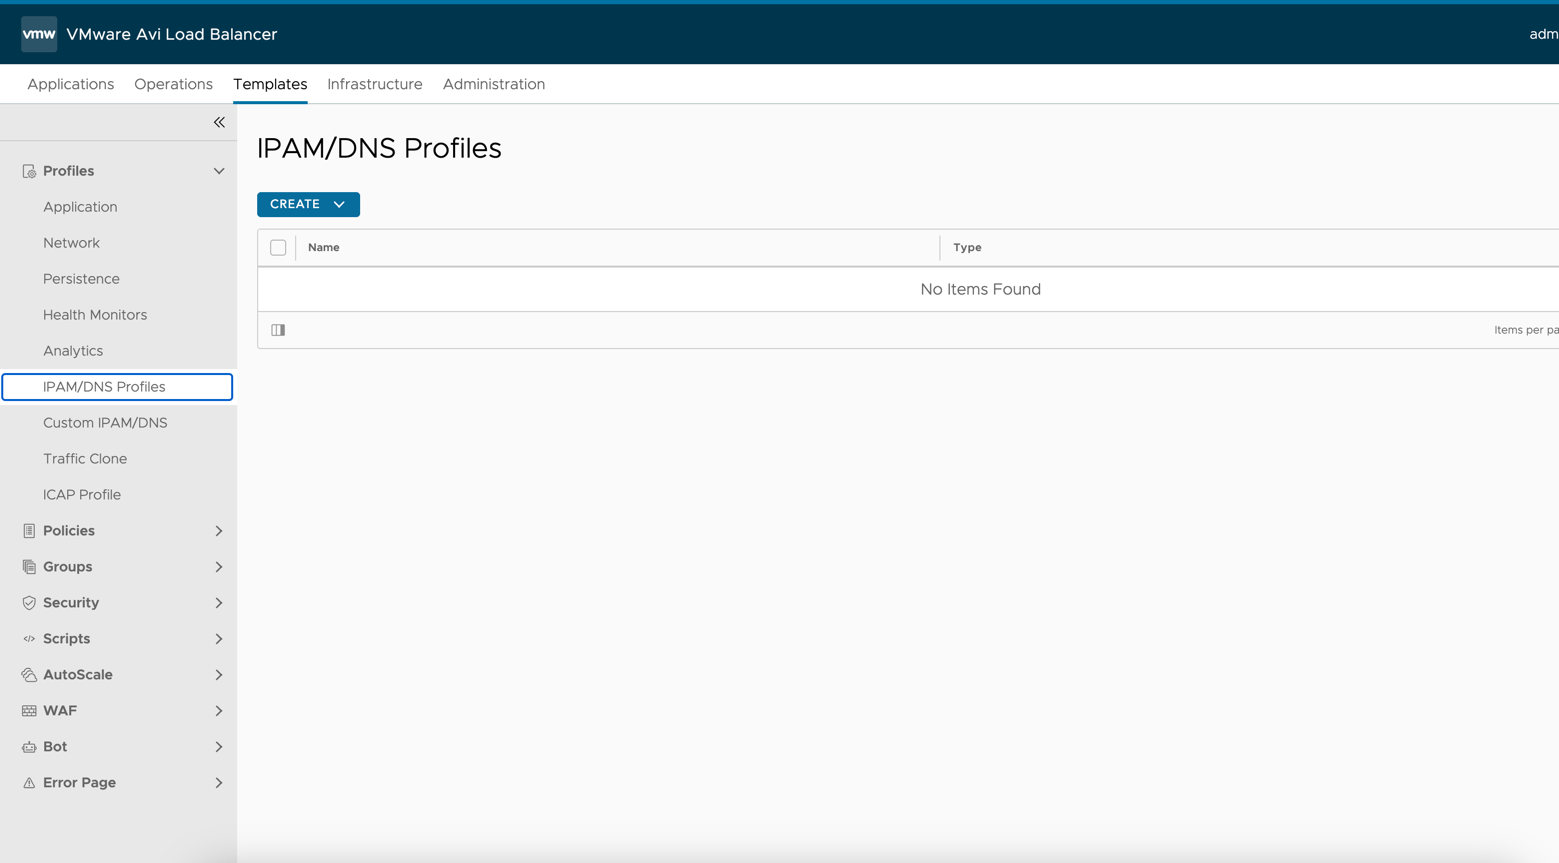Switch to the Infrastructure tab

pos(375,84)
